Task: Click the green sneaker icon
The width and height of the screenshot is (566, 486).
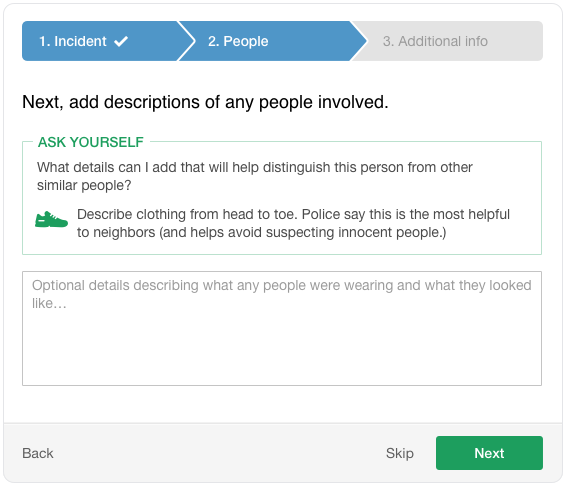Action: pyautogui.click(x=51, y=219)
